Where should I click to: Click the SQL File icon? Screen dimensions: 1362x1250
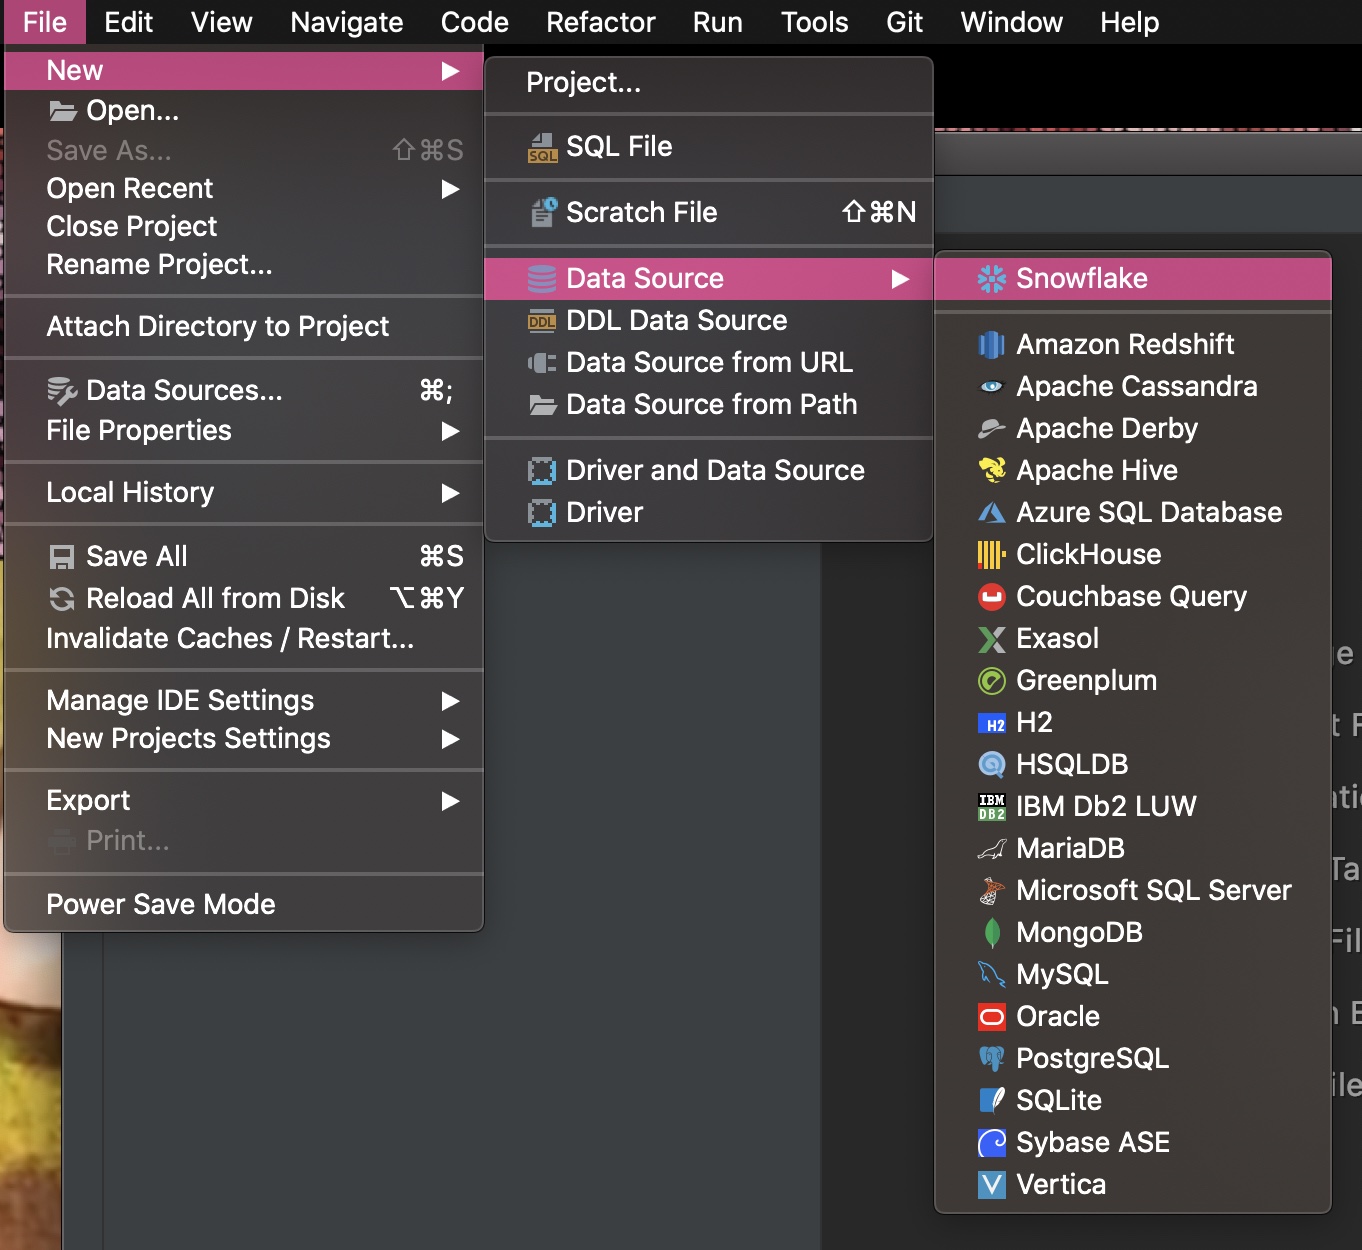[542, 148]
